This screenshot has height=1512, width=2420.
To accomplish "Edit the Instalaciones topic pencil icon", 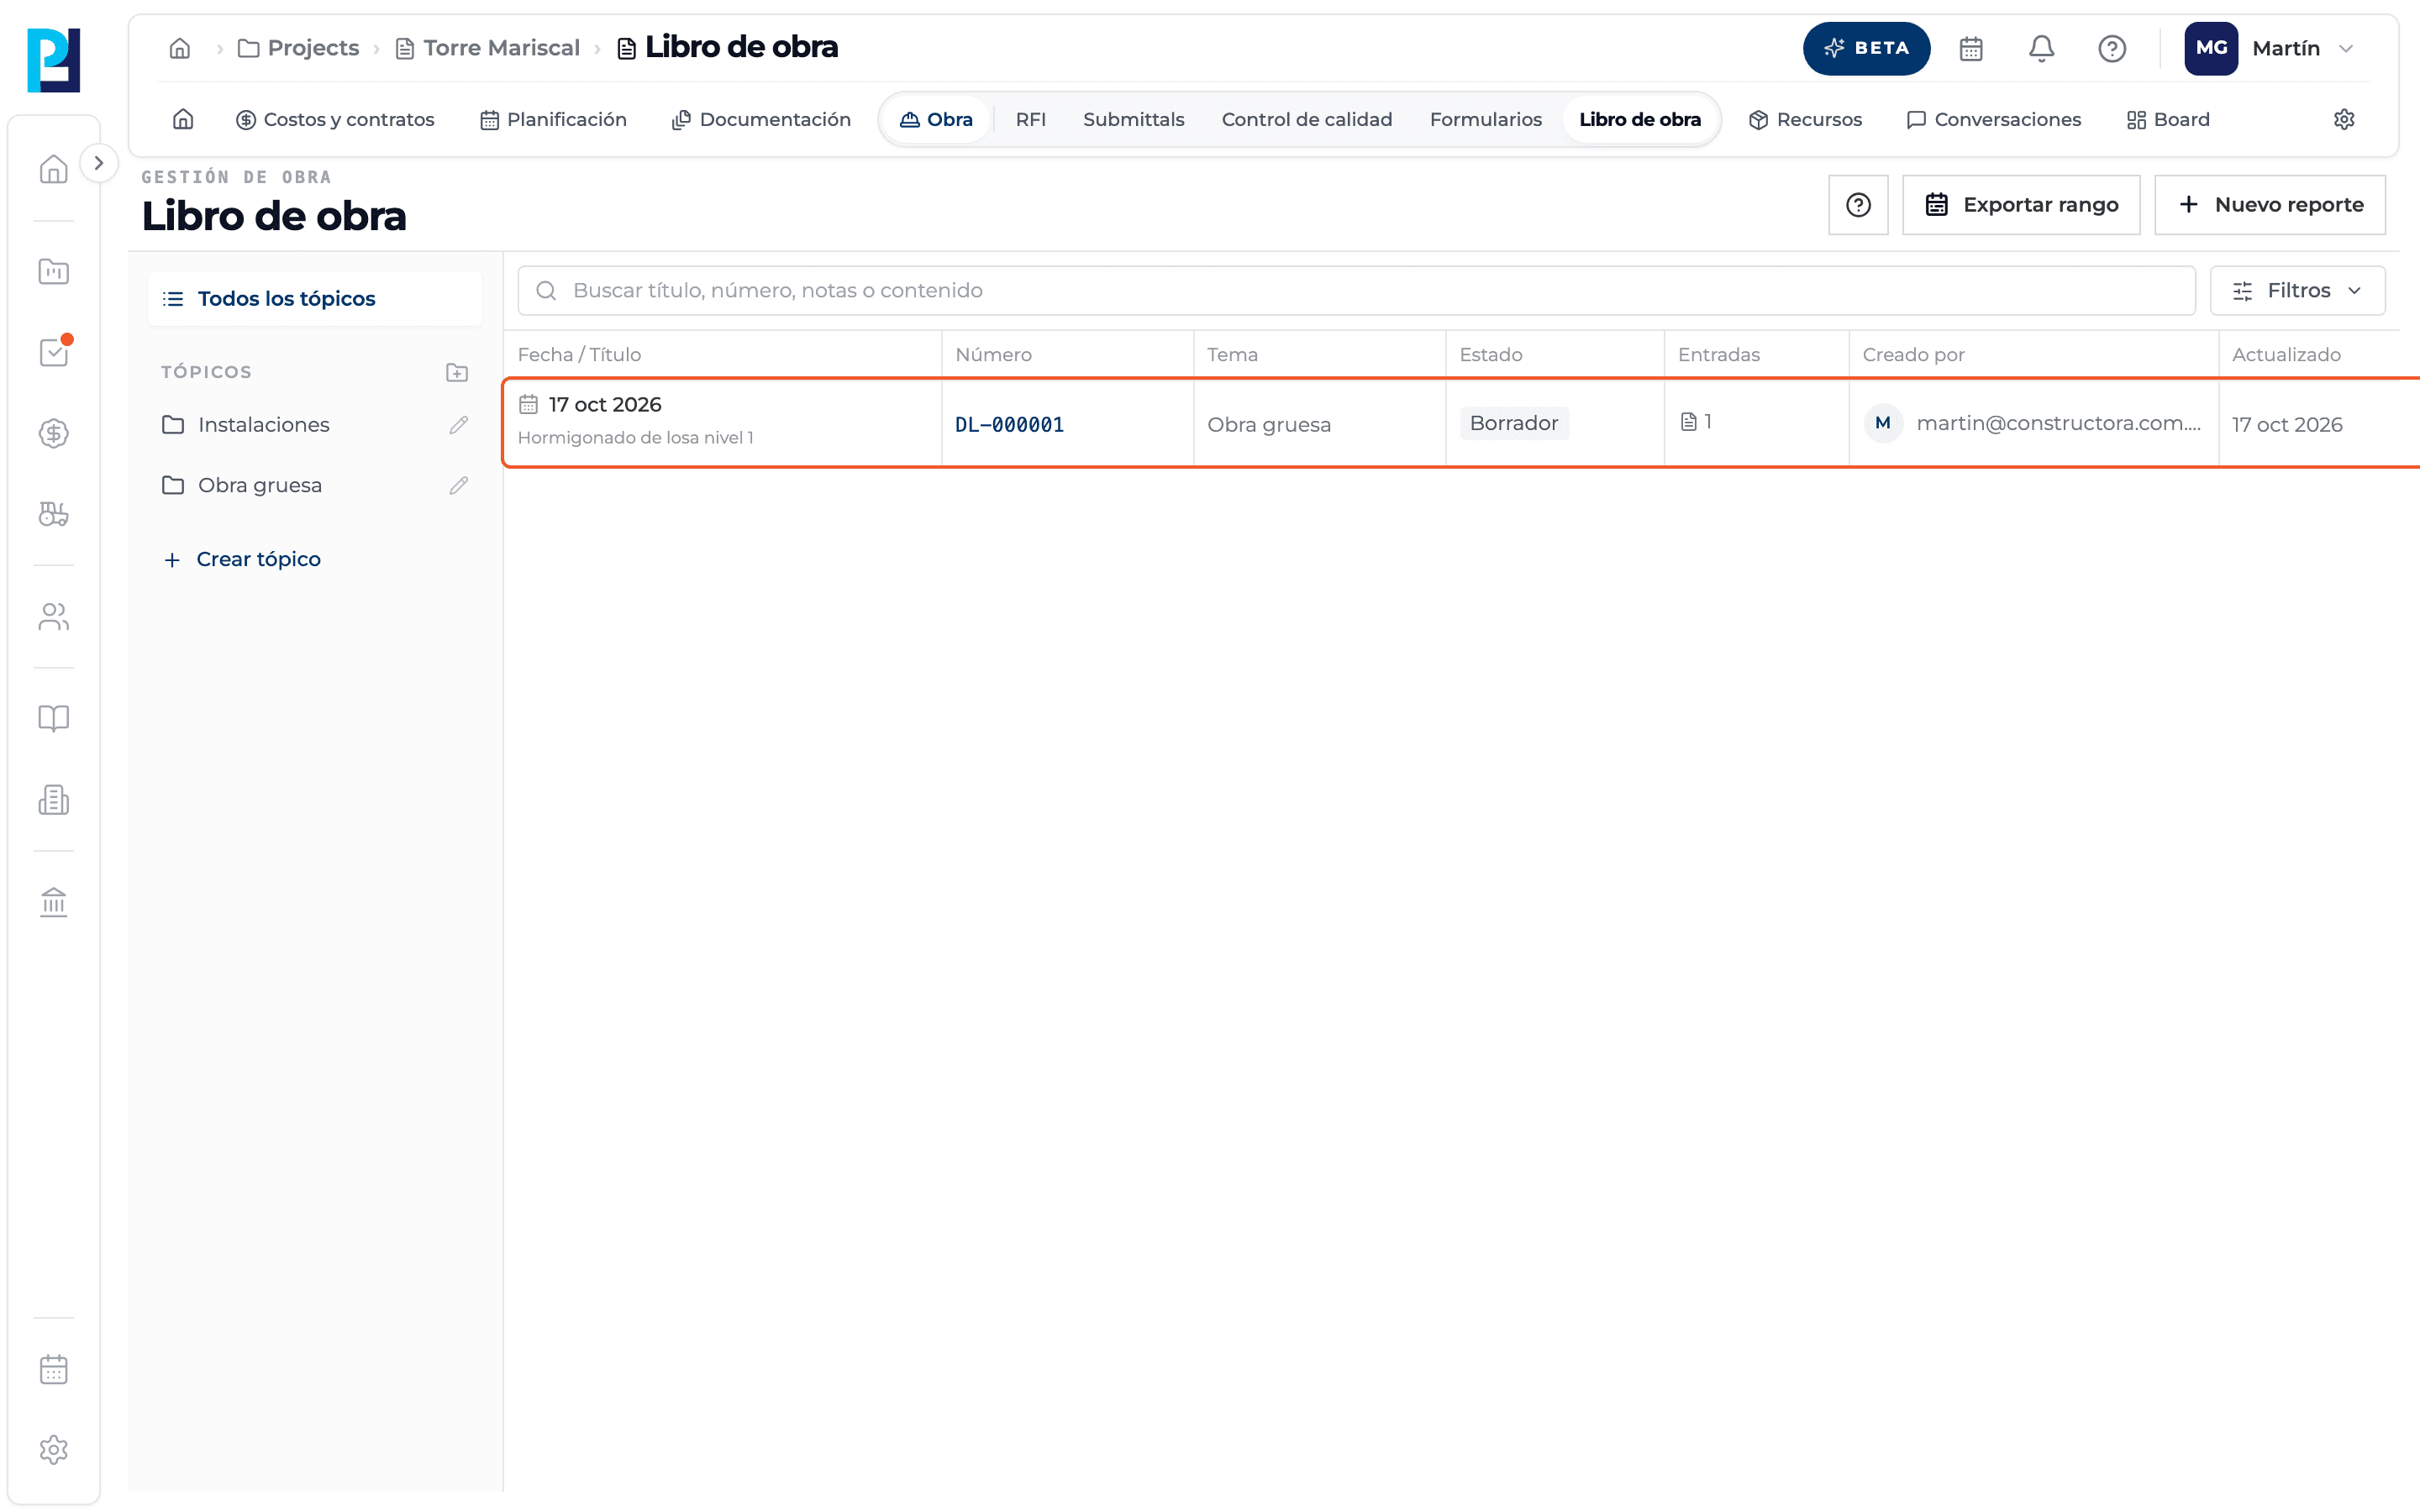I will [x=459, y=425].
